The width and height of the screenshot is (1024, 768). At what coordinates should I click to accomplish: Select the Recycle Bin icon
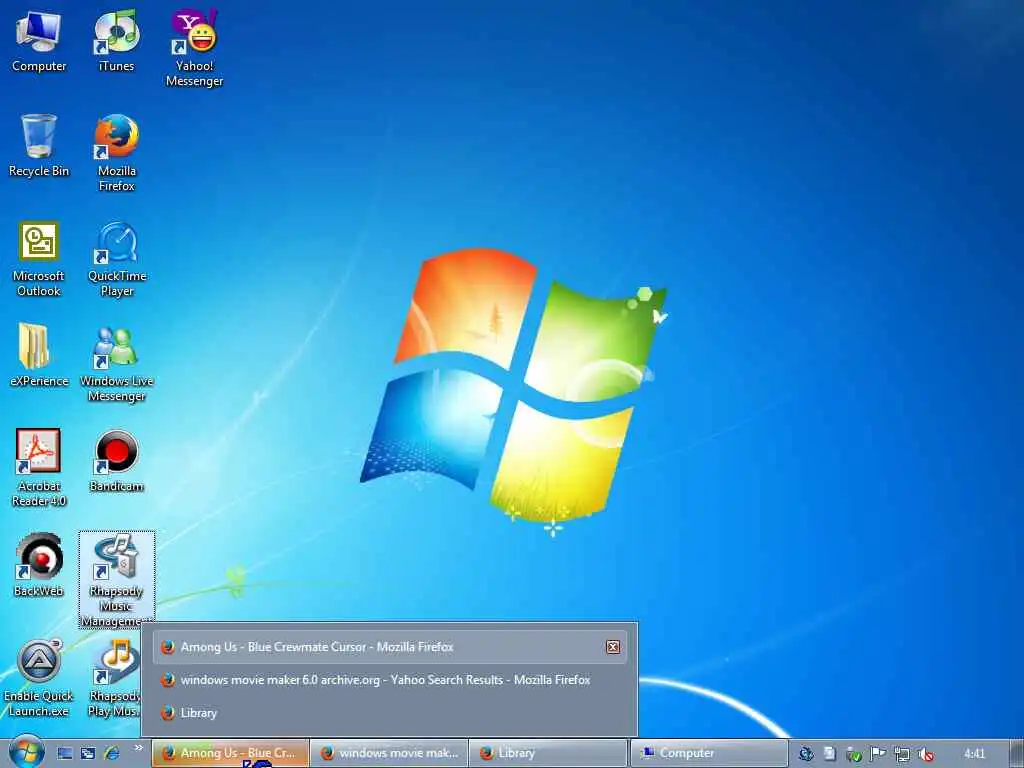(39, 145)
